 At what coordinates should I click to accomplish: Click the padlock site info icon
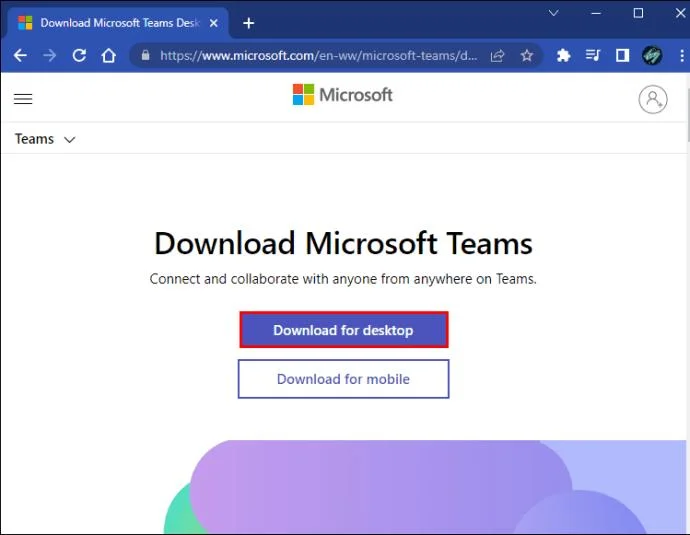pos(146,55)
